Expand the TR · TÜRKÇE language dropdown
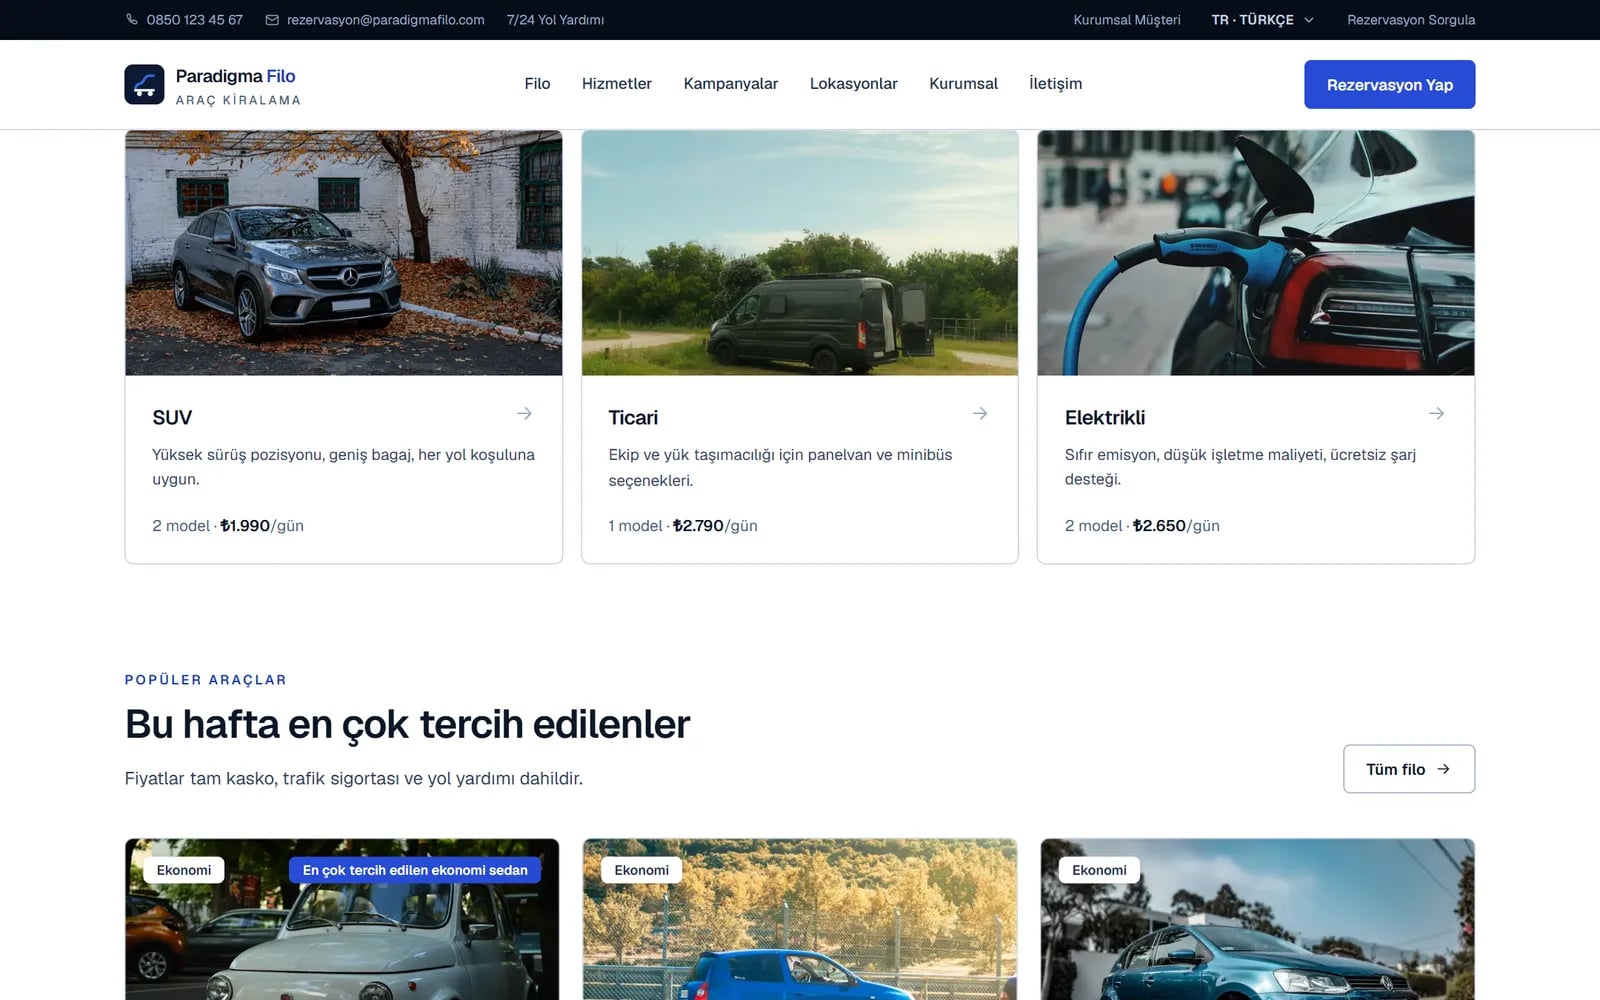Image resolution: width=1600 pixels, height=1000 pixels. point(1262,20)
